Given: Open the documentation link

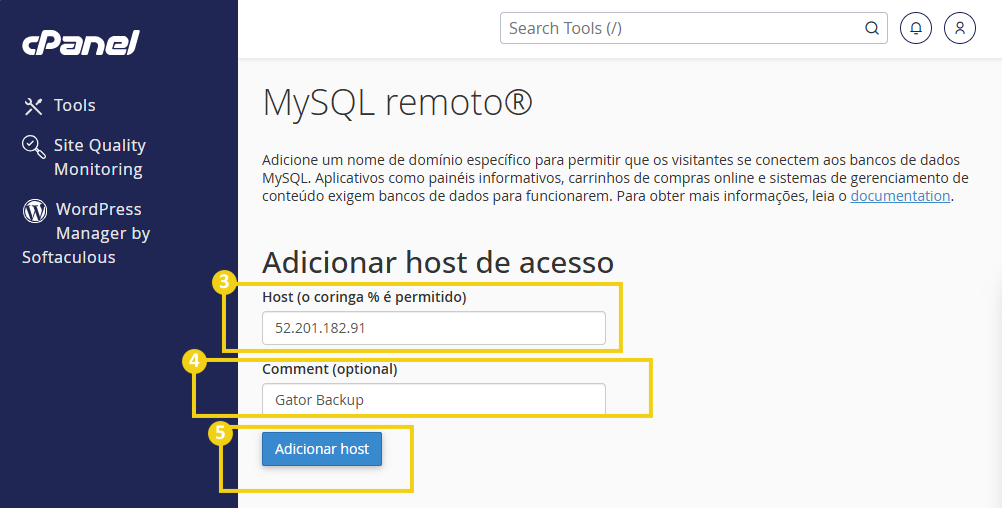Looking at the screenshot, I should tap(900, 196).
